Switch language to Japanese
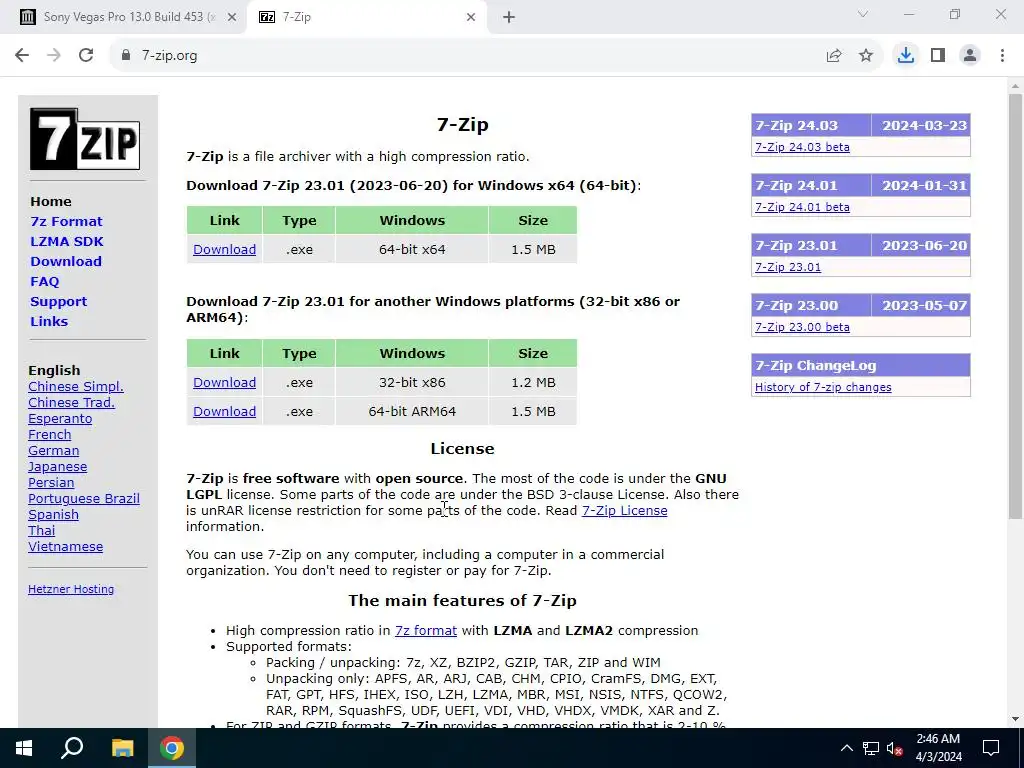The image size is (1024, 768). 57,466
